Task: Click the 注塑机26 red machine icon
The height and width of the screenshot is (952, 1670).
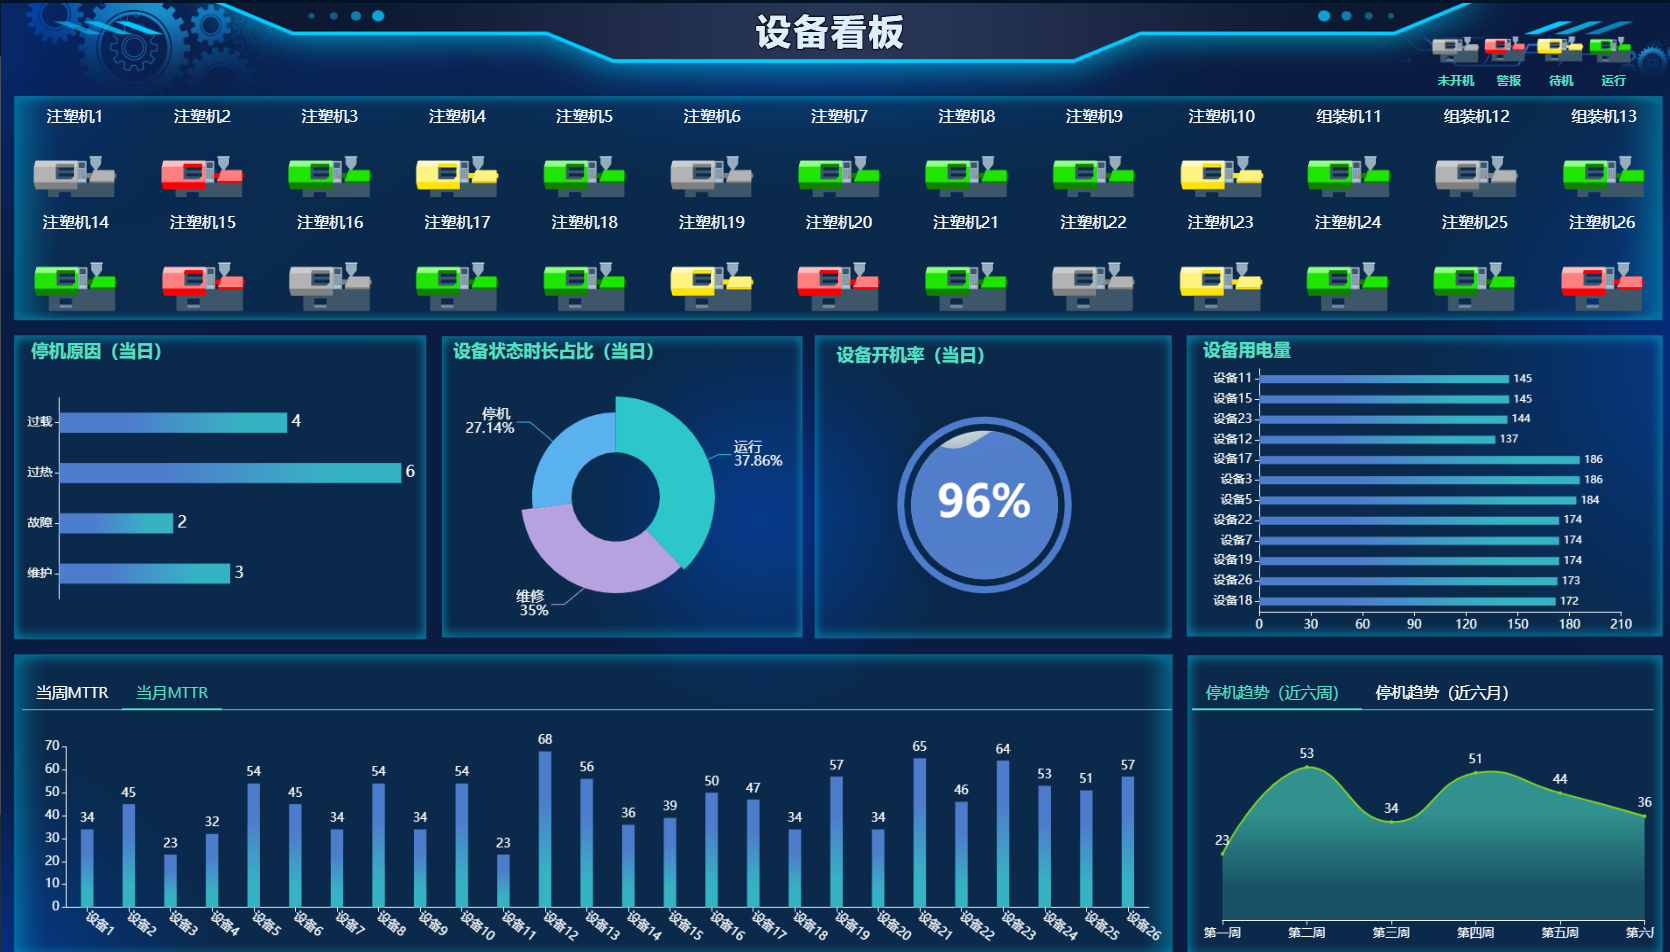Action: tap(1602, 282)
